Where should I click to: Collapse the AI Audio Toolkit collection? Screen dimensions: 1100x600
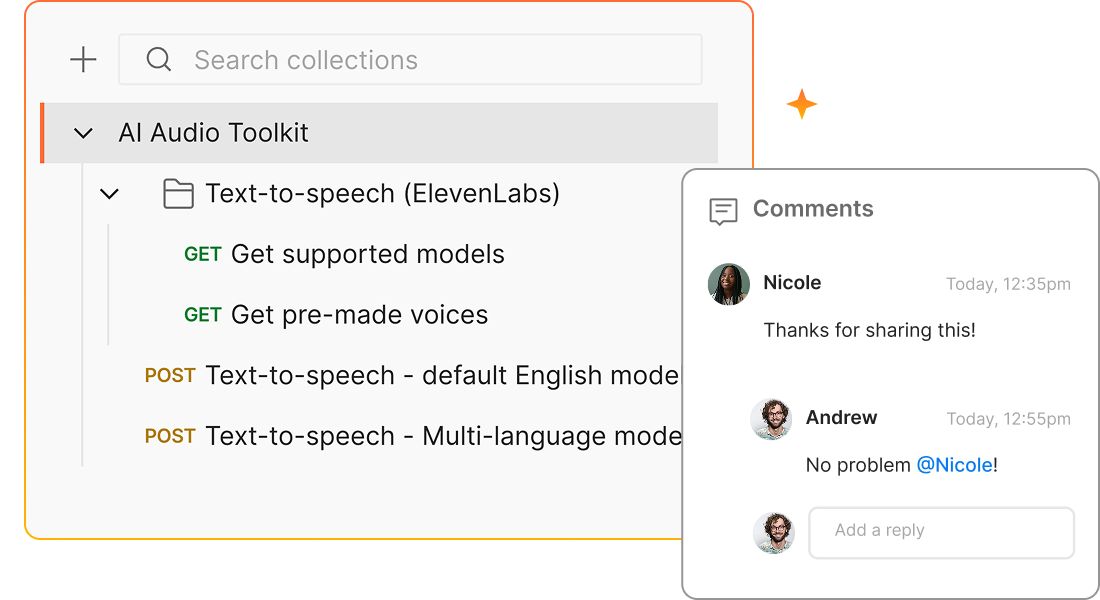83,133
